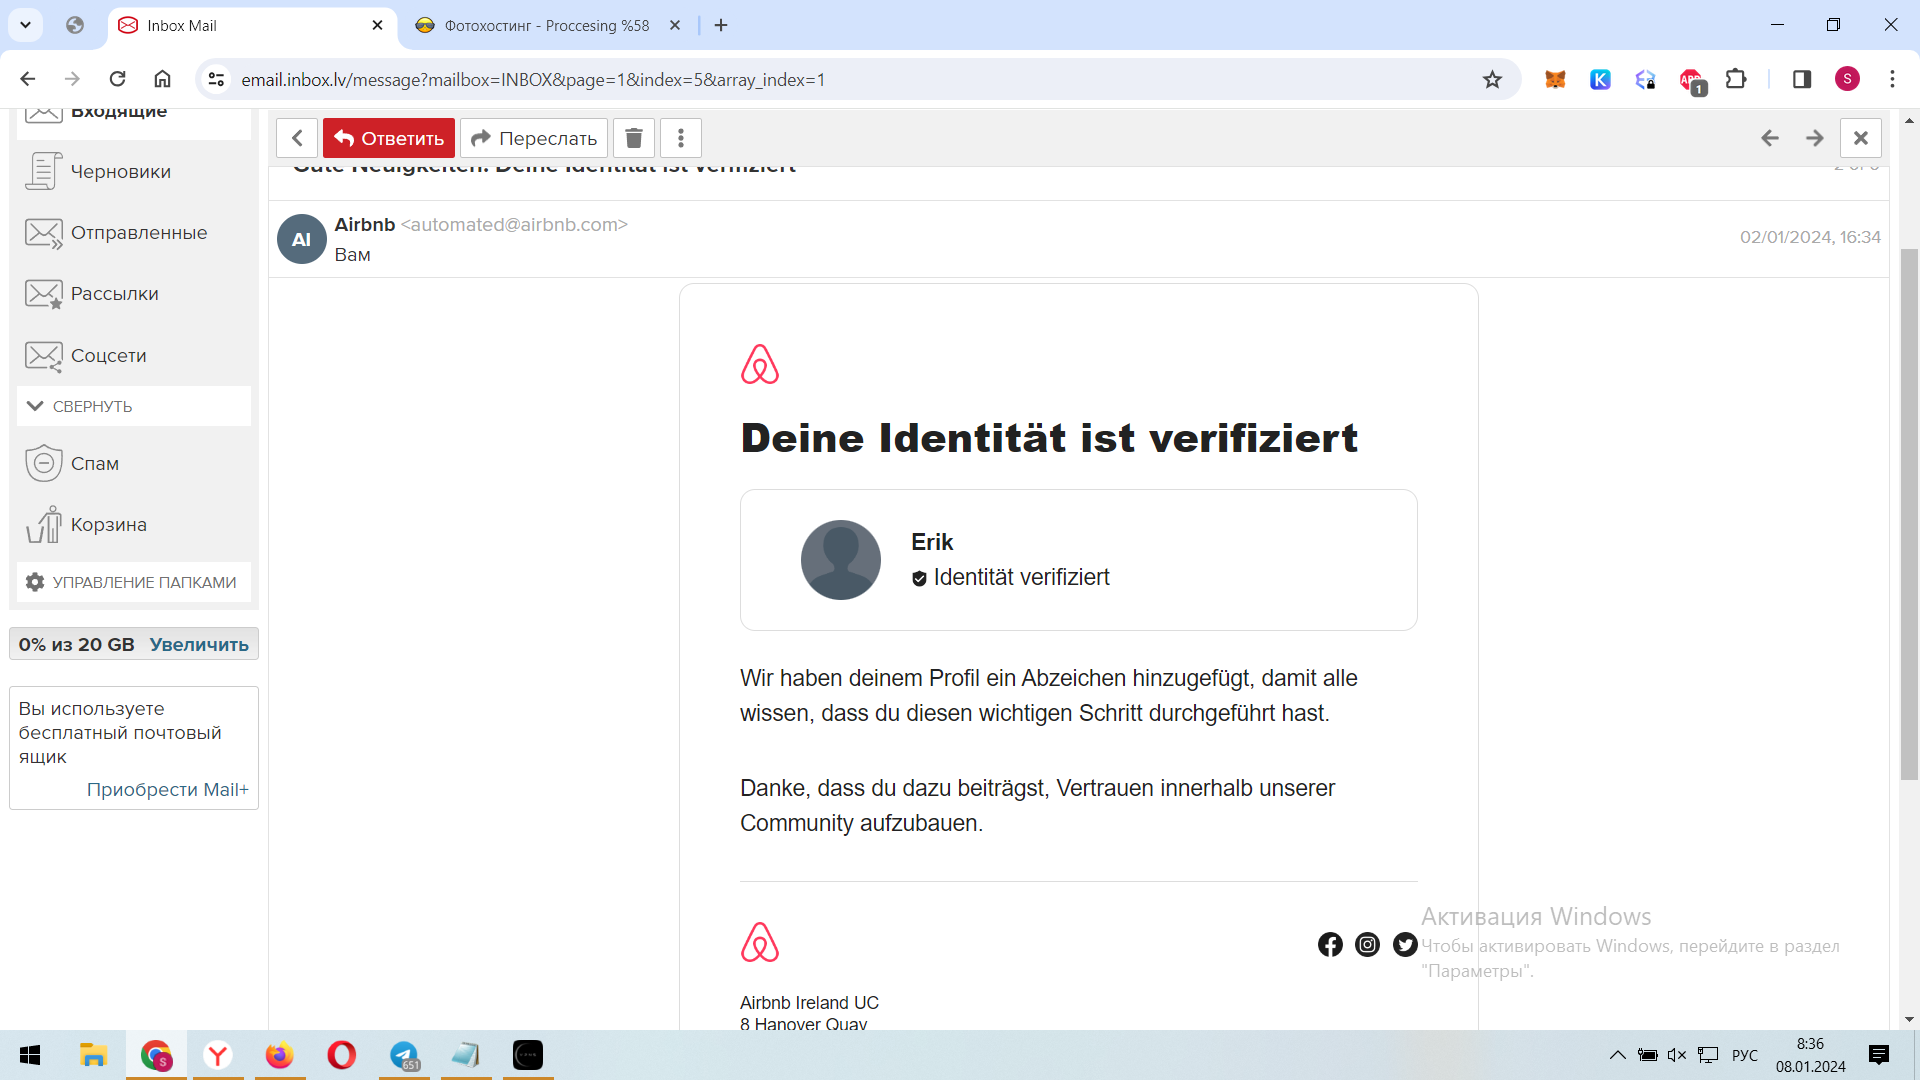The height and width of the screenshot is (1080, 1920).
Task: Open next message with right arrow
Action: pos(1814,138)
